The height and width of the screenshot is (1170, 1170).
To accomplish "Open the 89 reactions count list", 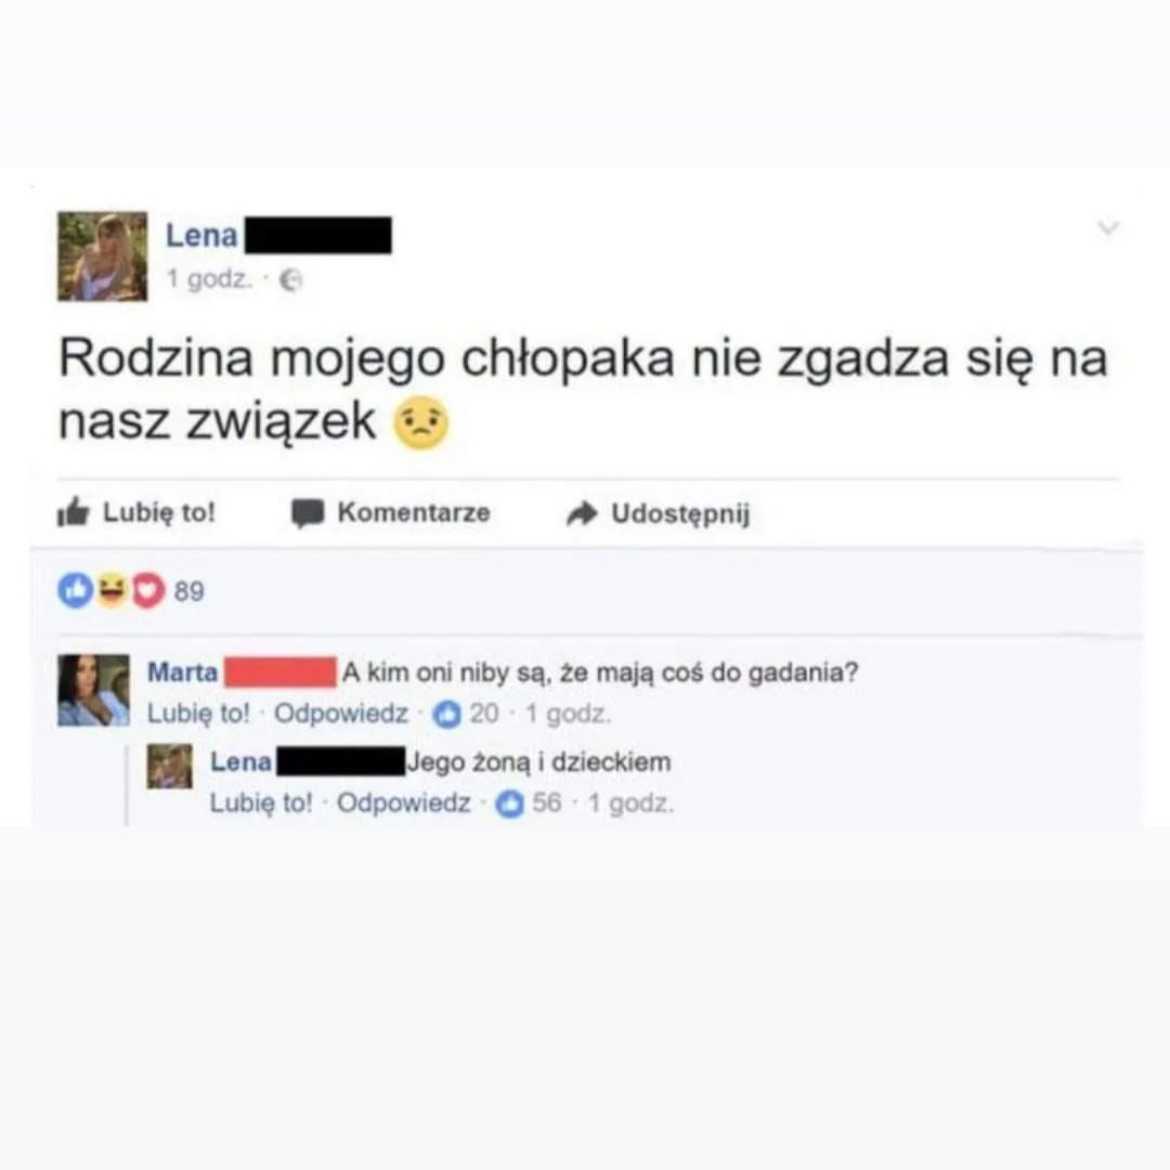I will pyautogui.click(x=189, y=591).
